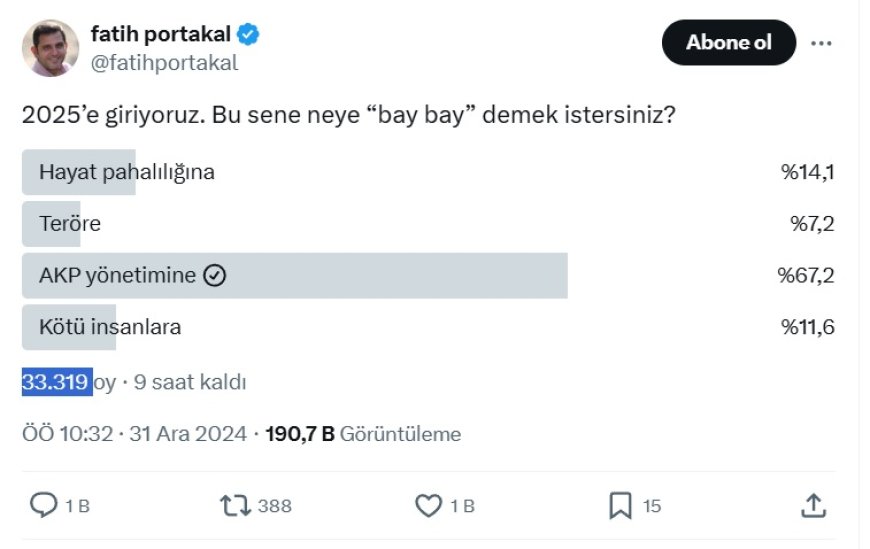Screen dimensions: 870x549
Task: Bookmark this tweet
Action: (620, 506)
